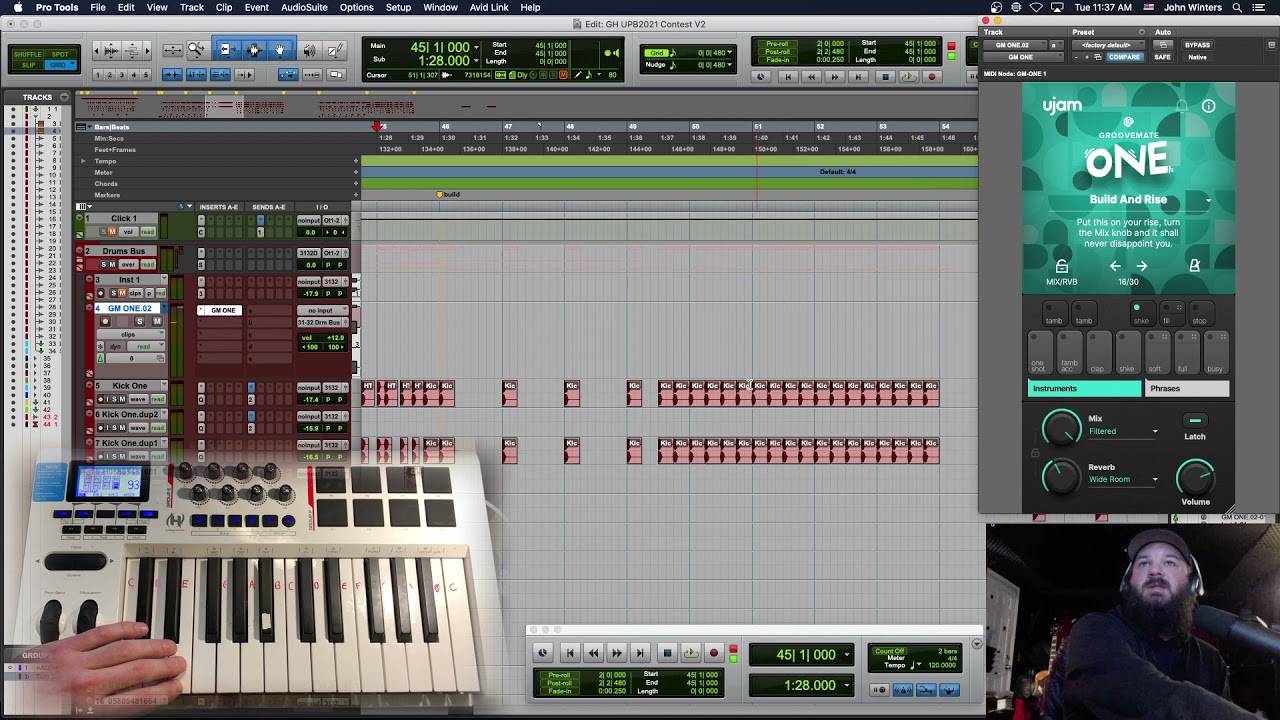This screenshot has width=1280, height=720.
Task: Click the 'one shot' instrument pad
Action: pyautogui.click(x=1038, y=354)
